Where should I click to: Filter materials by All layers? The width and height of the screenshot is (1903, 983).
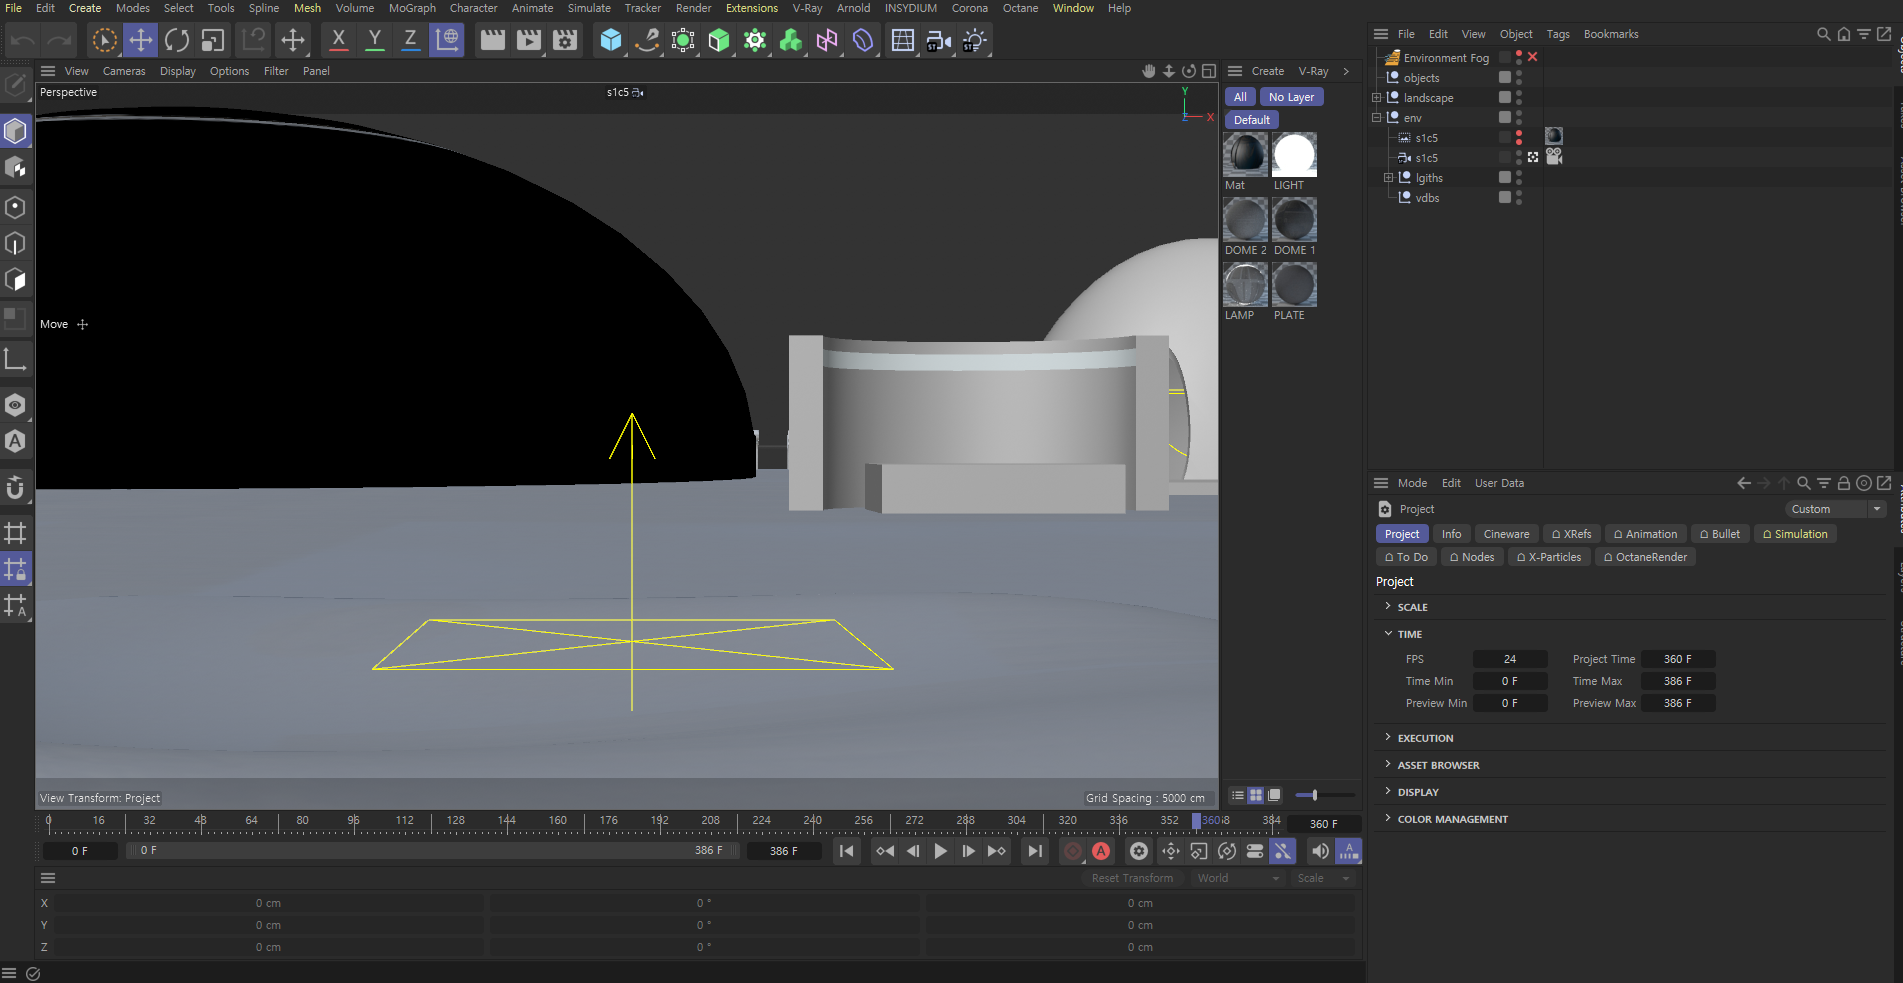(x=1240, y=97)
